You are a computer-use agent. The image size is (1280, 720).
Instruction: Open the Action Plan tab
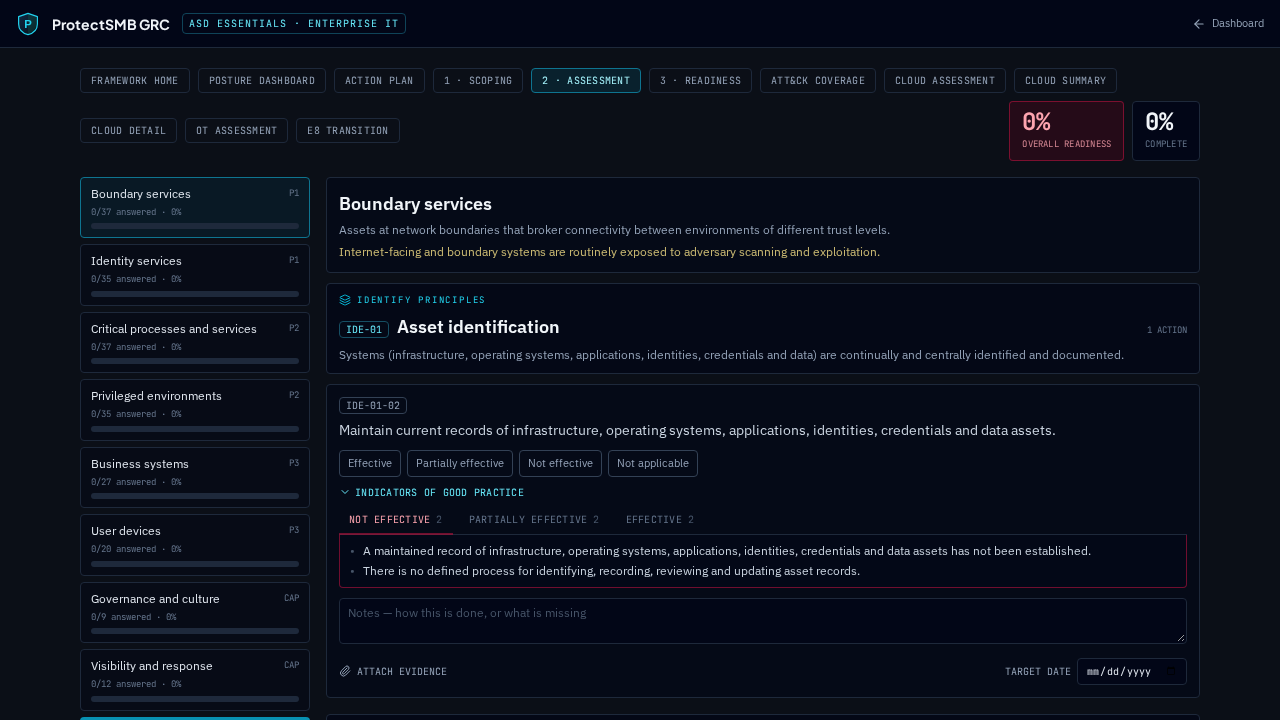(379, 81)
